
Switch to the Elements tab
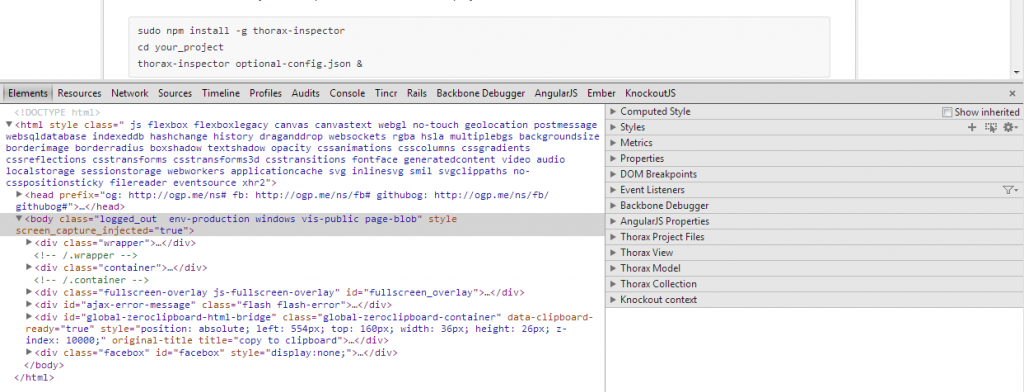pos(28,93)
